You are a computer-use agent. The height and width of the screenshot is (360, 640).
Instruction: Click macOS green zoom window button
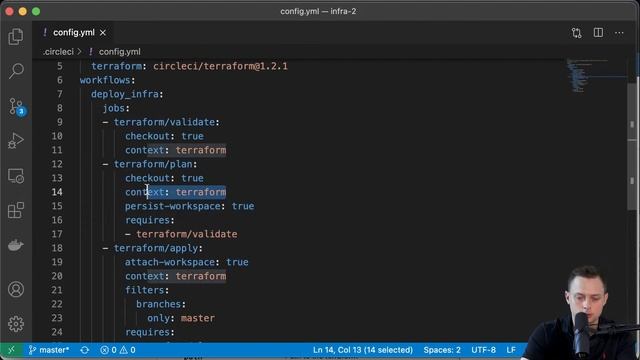point(36,11)
